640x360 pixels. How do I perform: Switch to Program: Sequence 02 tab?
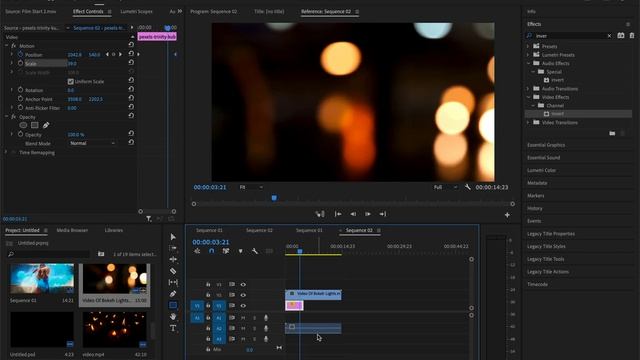(x=214, y=11)
